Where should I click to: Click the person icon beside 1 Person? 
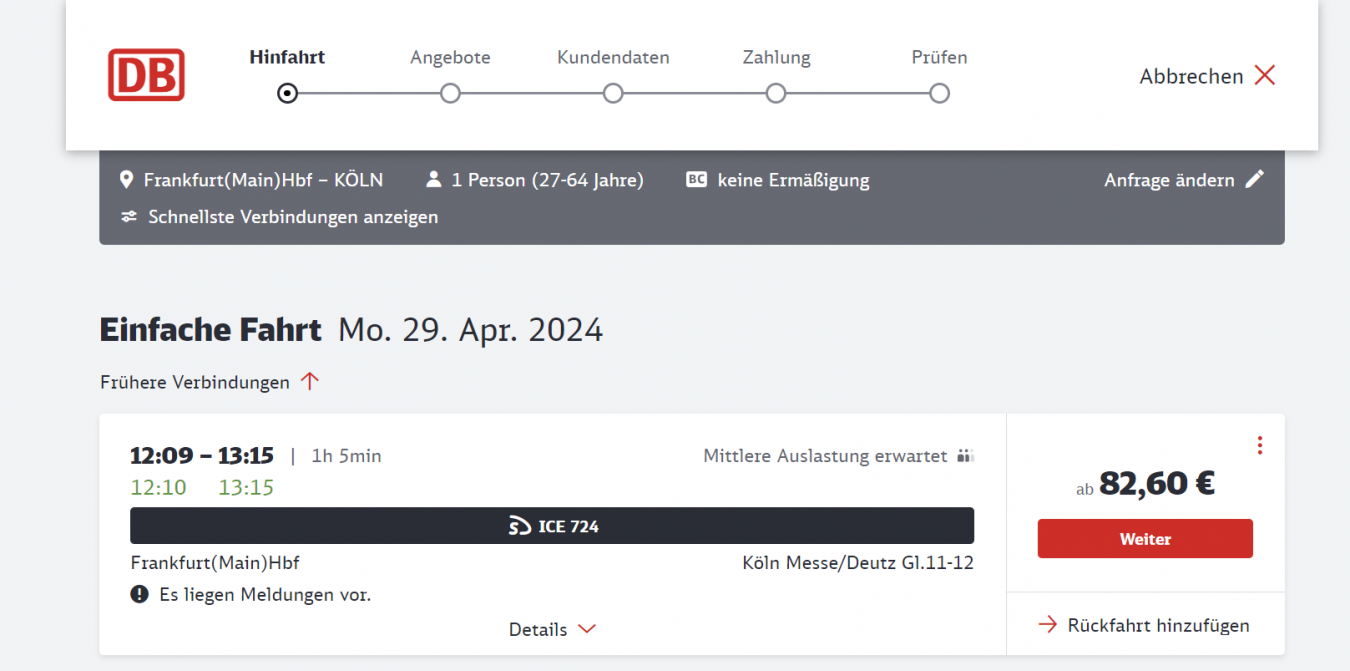(433, 180)
